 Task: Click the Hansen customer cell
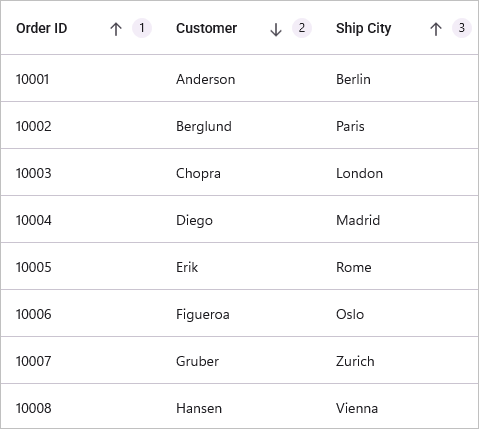click(240, 406)
